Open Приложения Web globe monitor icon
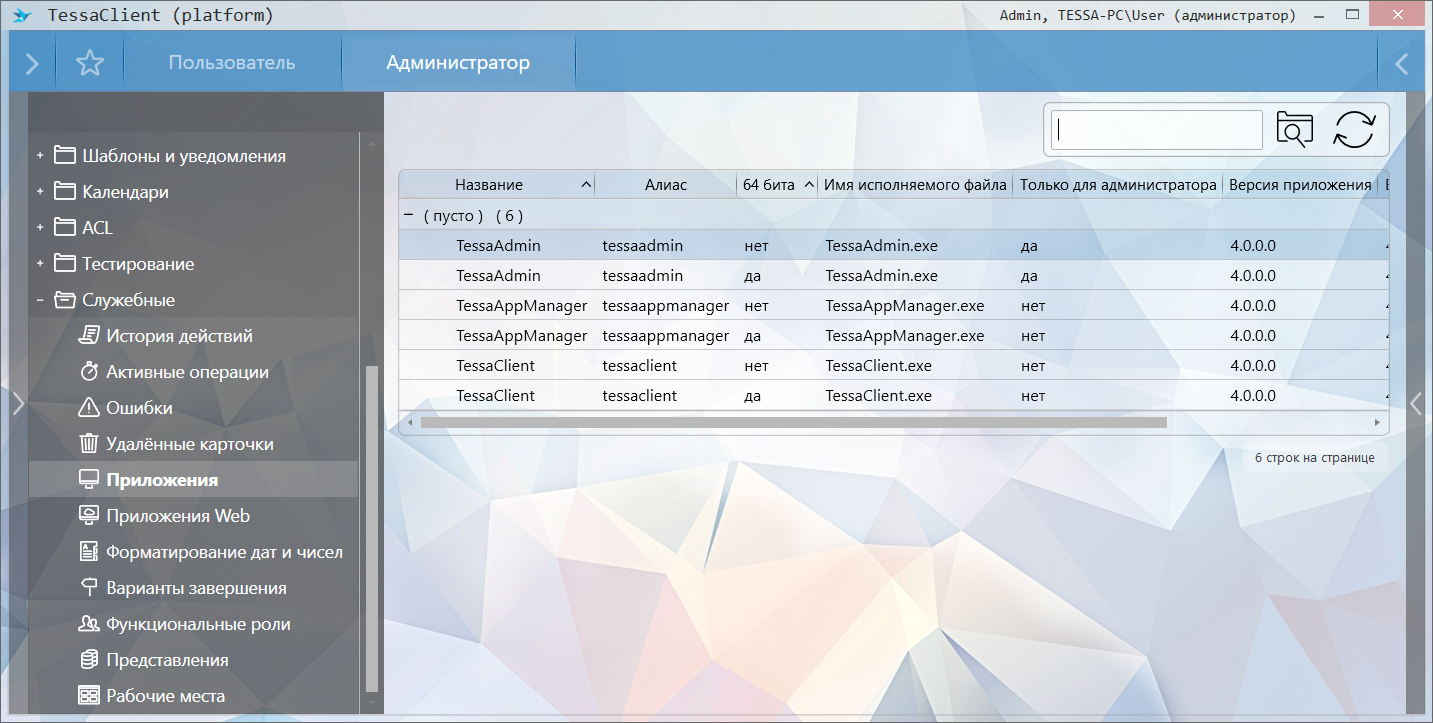This screenshot has height=723, width=1433. tap(89, 515)
